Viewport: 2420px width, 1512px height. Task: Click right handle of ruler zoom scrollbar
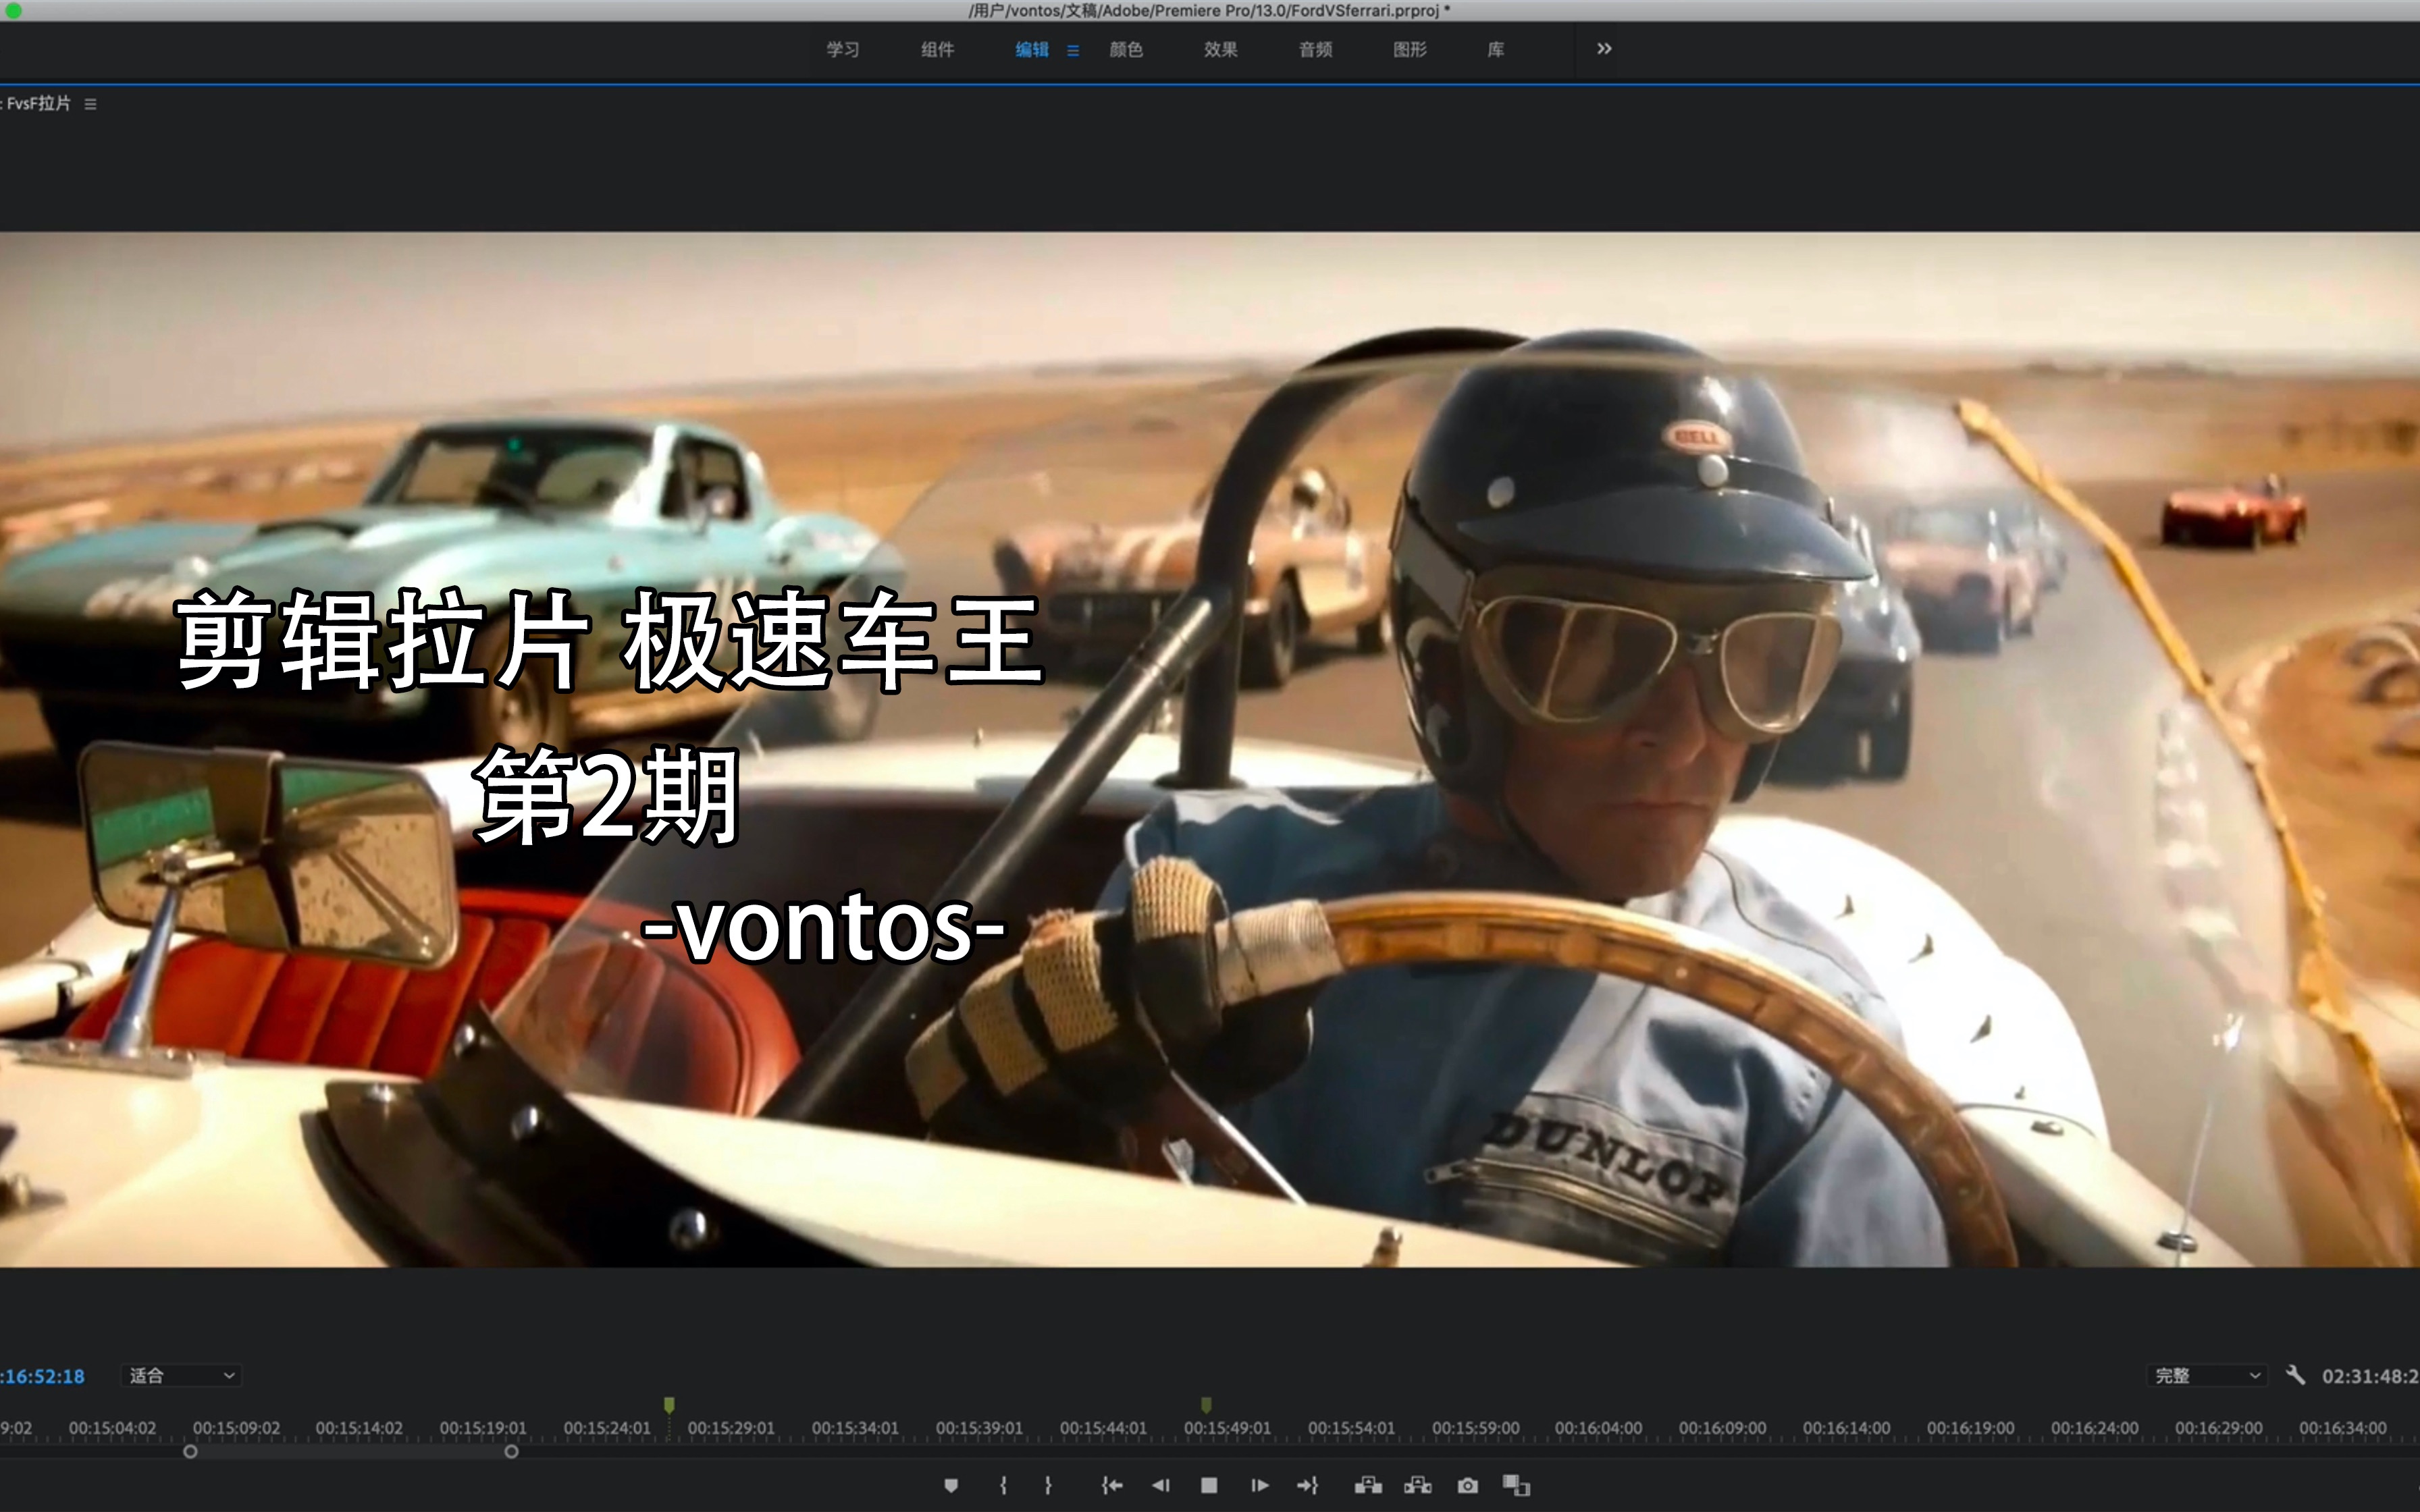tap(511, 1451)
